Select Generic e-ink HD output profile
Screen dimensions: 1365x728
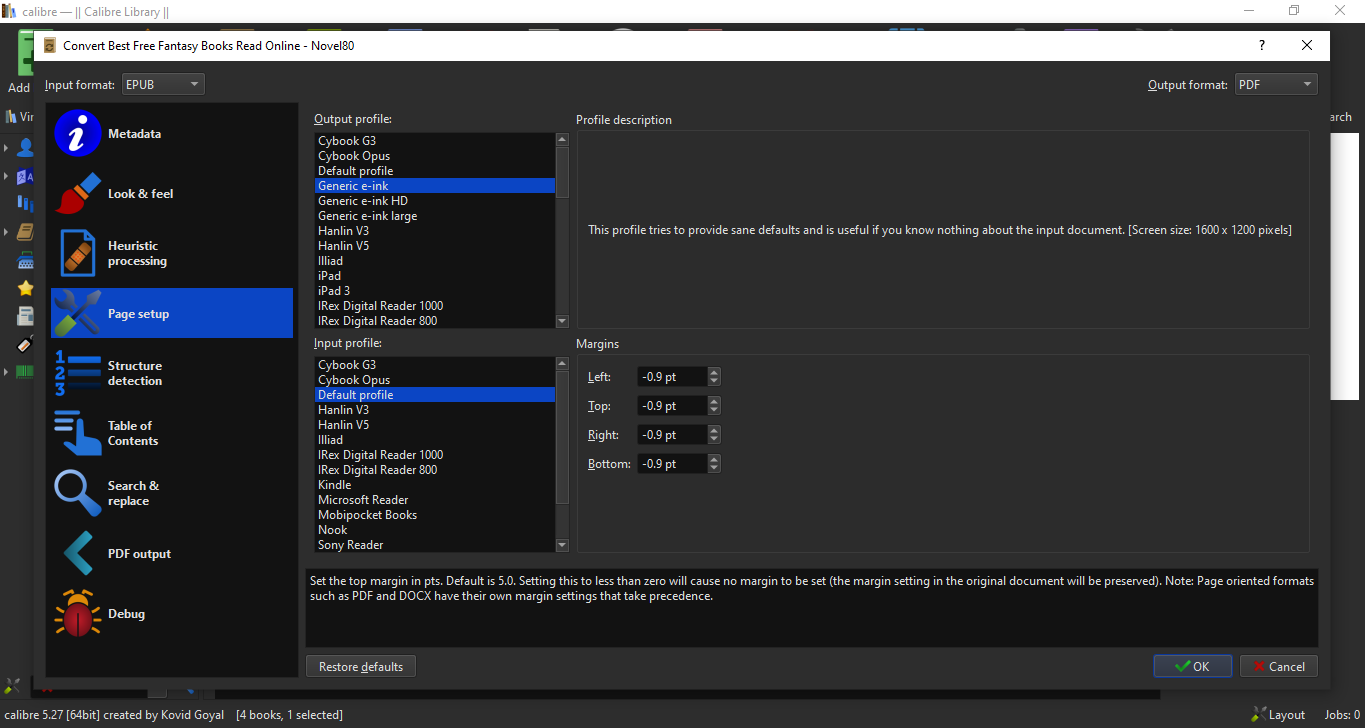[x=435, y=201]
